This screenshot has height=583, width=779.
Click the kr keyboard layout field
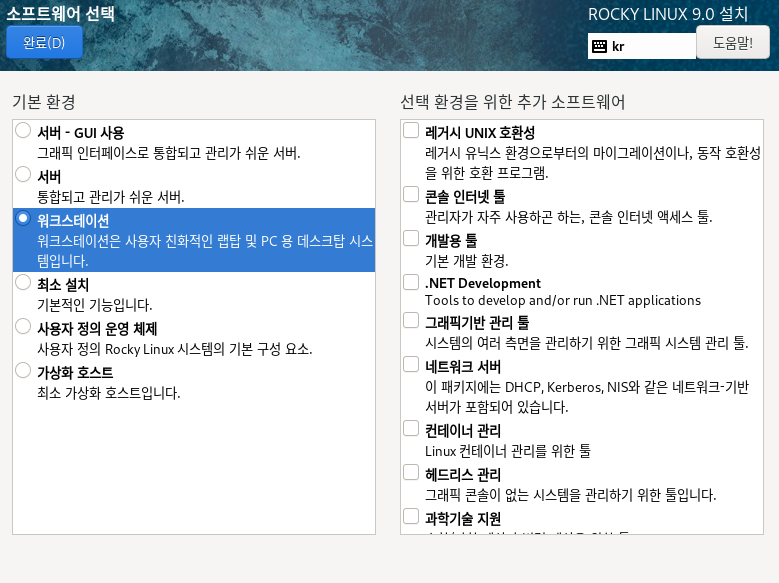pos(642,46)
